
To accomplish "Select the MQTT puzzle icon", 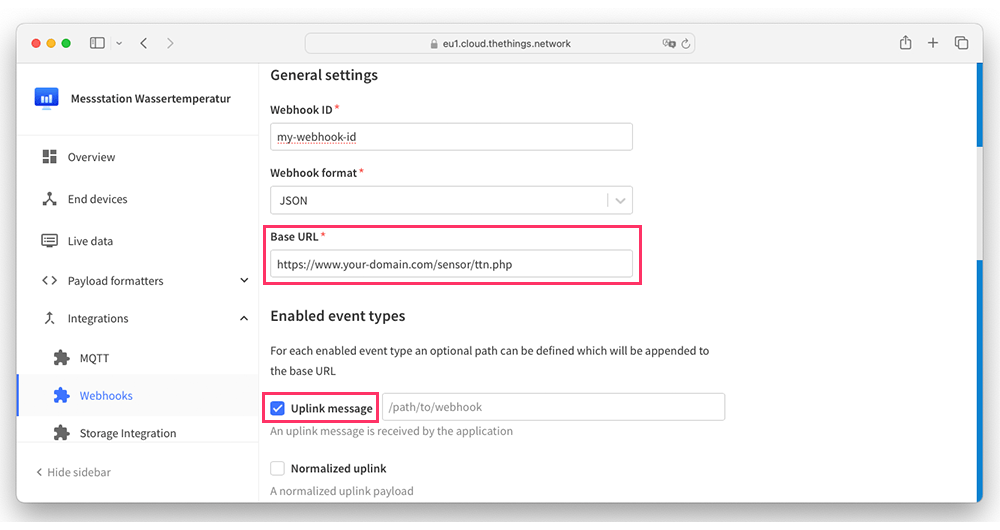I will click(x=61, y=358).
